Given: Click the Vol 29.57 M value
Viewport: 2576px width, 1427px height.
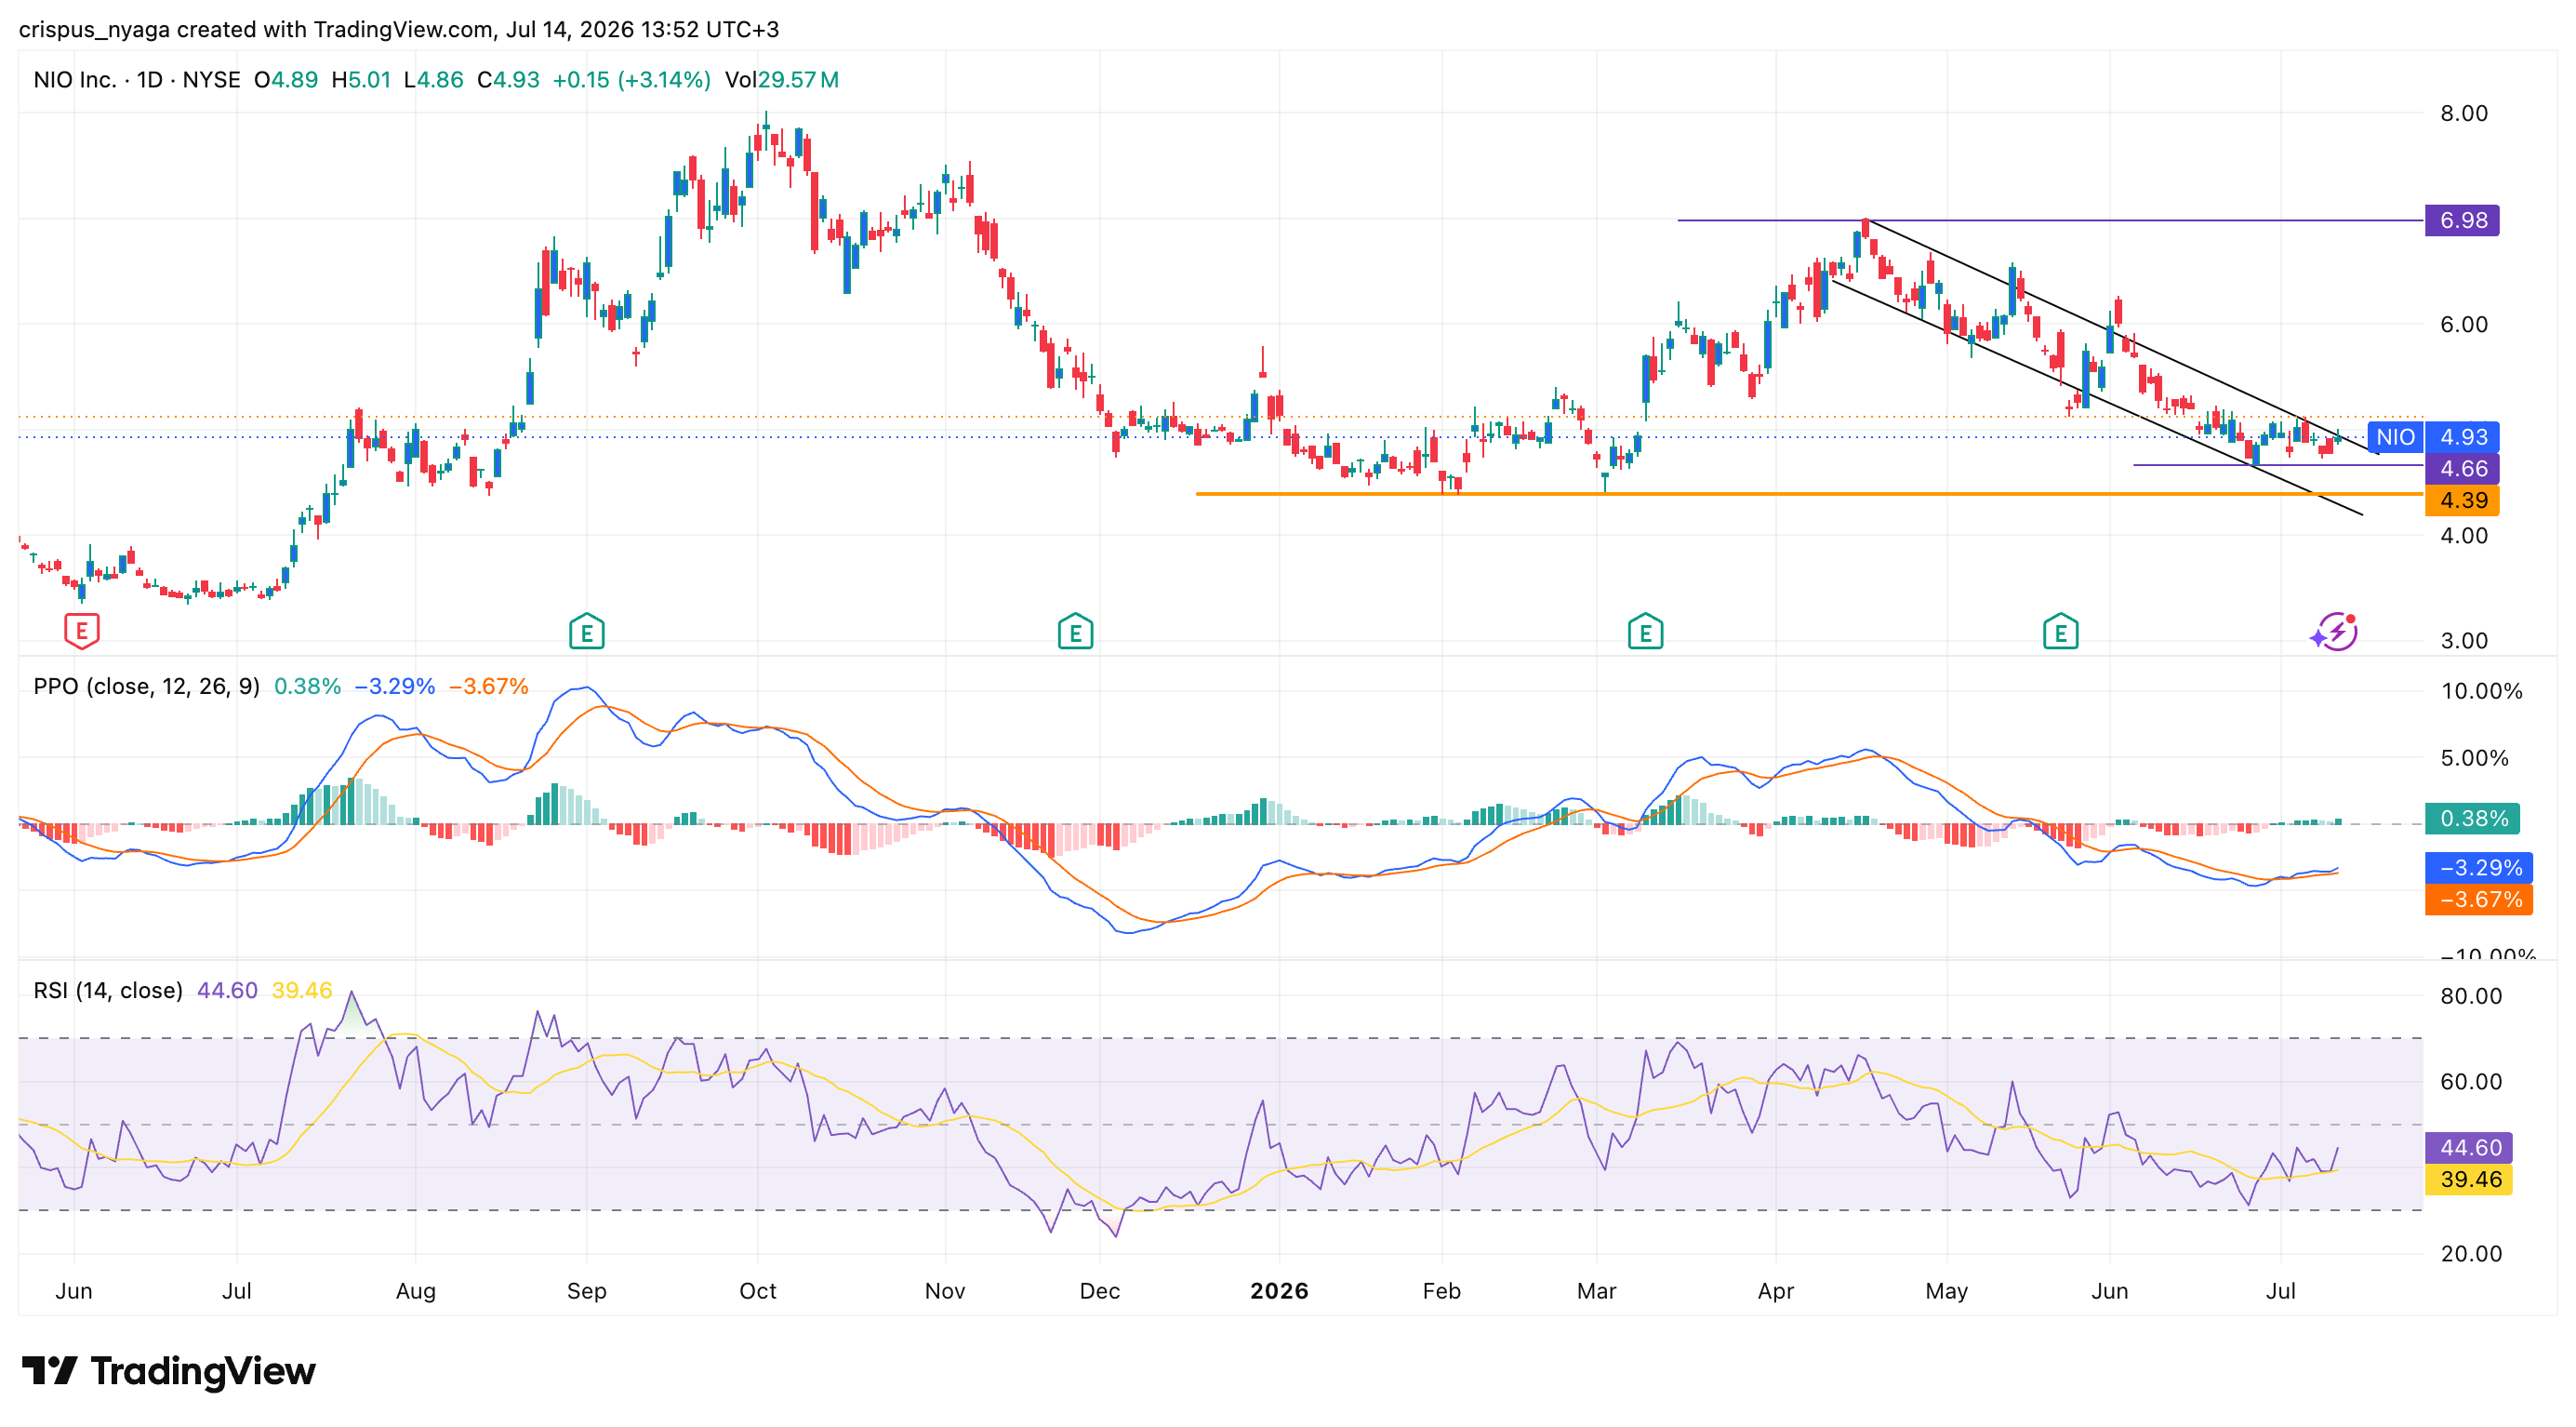Looking at the screenshot, I should click(782, 80).
